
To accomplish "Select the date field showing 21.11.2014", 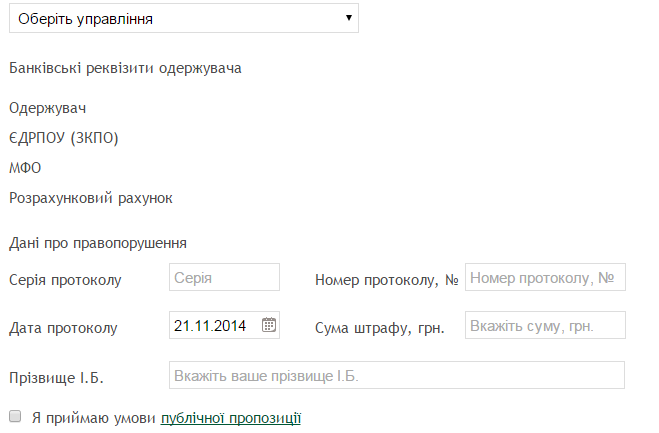I will click(x=214, y=325).
